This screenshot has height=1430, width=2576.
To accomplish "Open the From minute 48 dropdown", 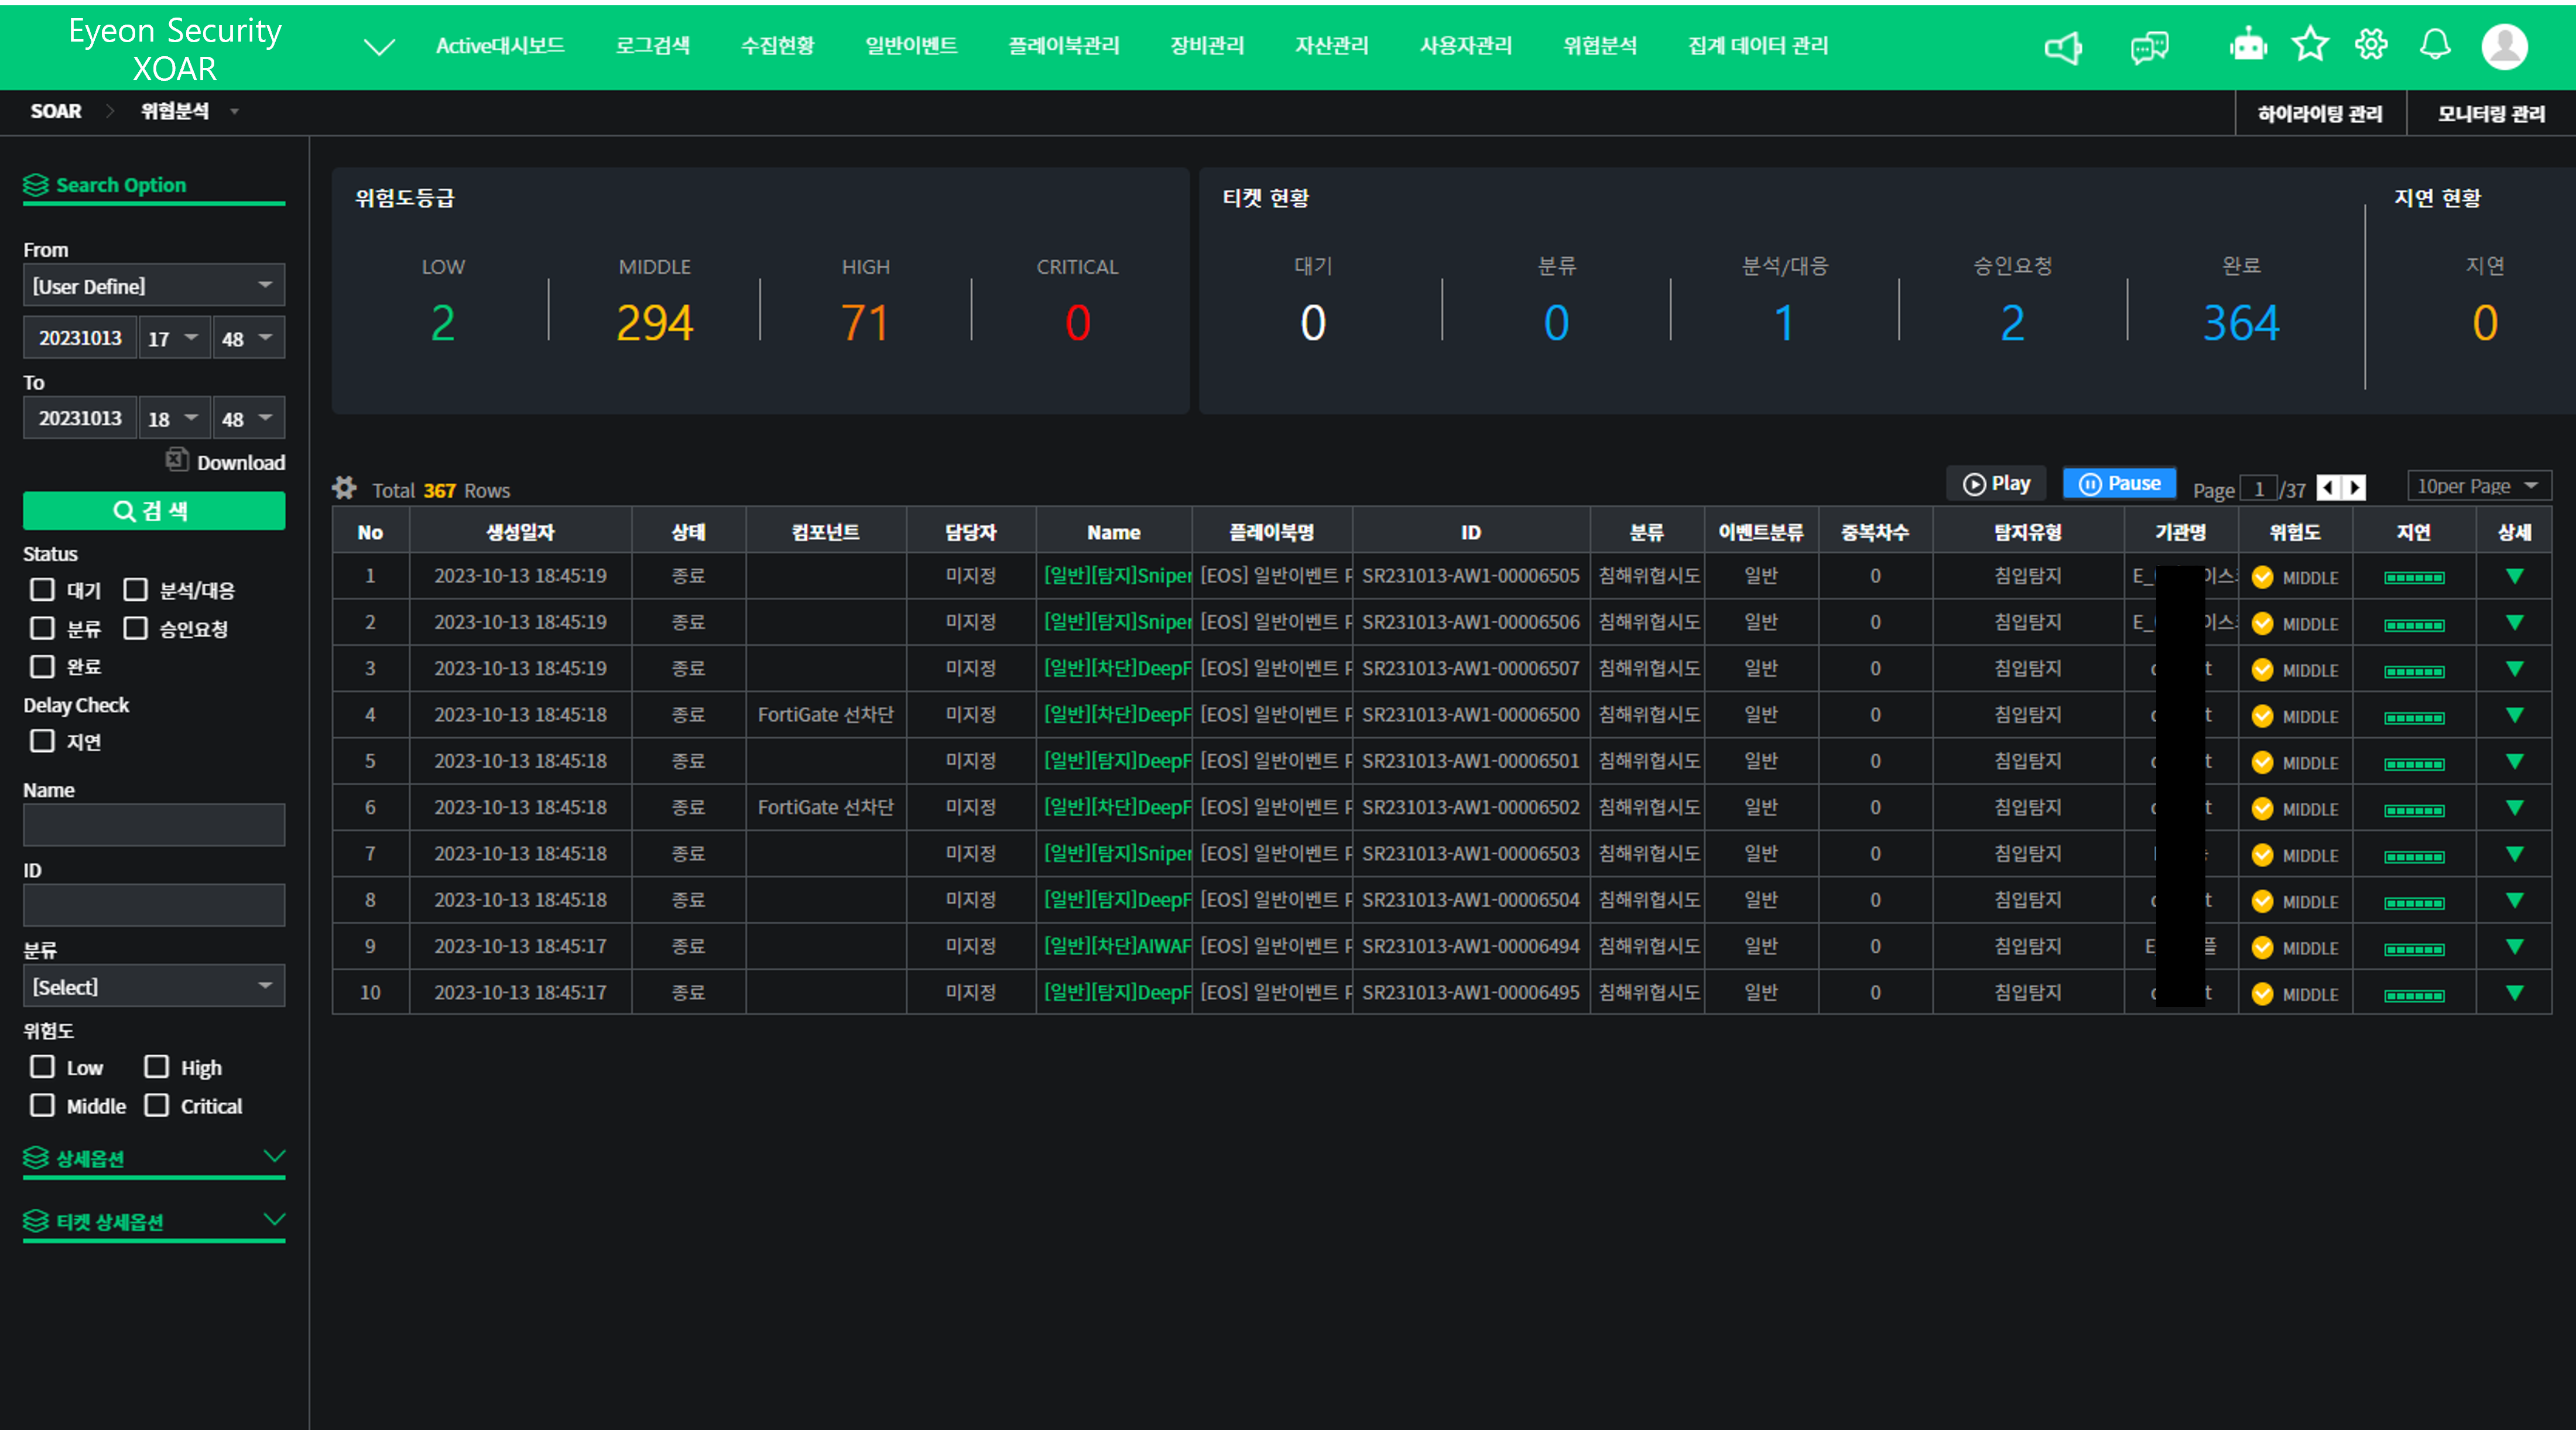I will coord(248,338).
